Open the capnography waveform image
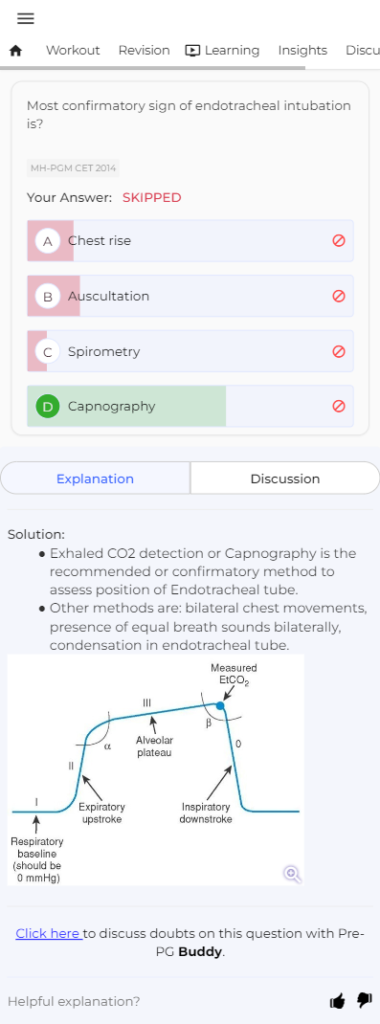Image resolution: width=380 pixels, height=1024 pixels. [156, 770]
